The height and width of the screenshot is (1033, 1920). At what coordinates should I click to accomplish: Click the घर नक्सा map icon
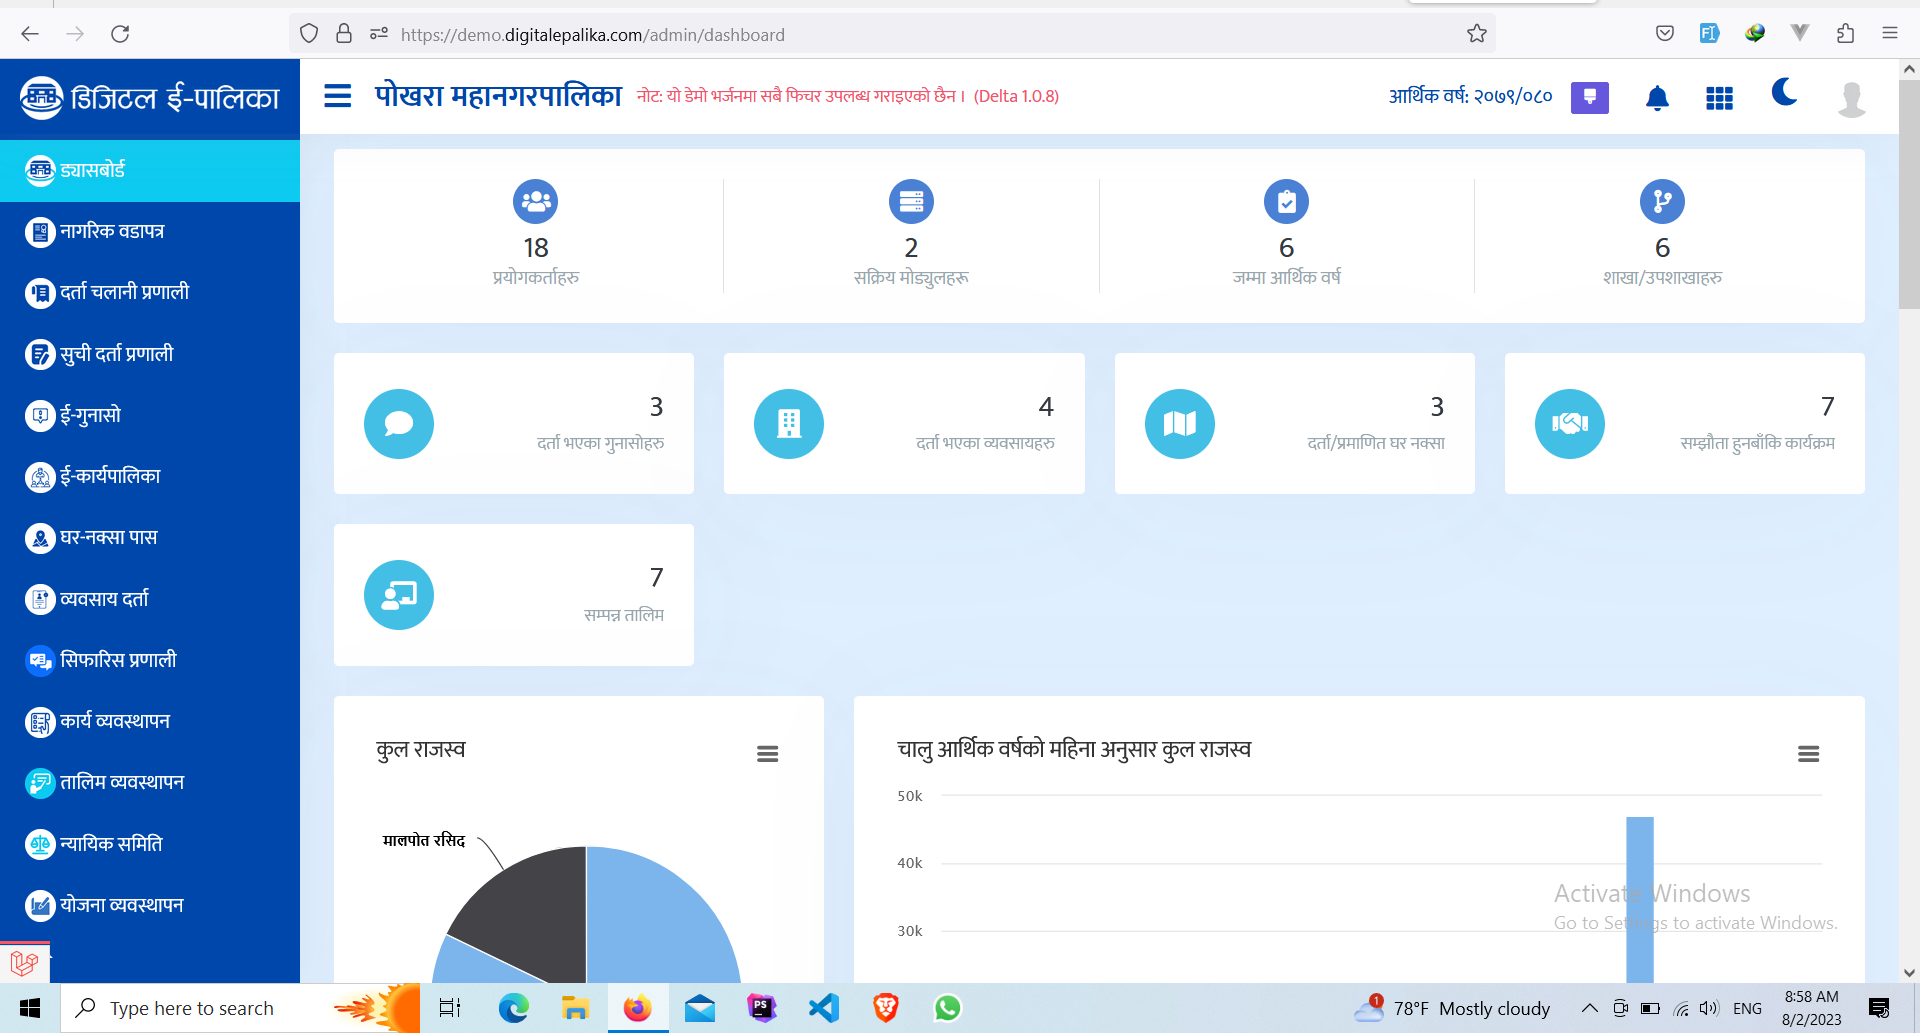click(x=1180, y=424)
